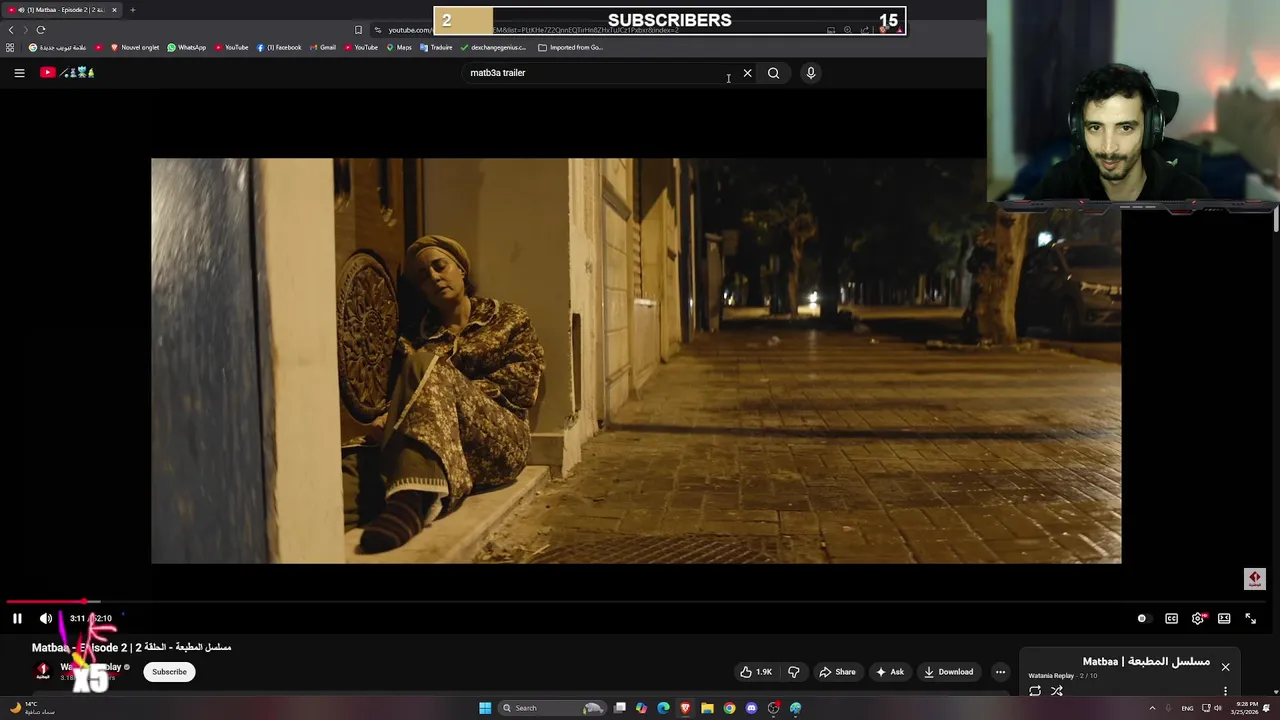Subscribe to Watania Replay channel
The height and width of the screenshot is (720, 1280).
click(169, 672)
